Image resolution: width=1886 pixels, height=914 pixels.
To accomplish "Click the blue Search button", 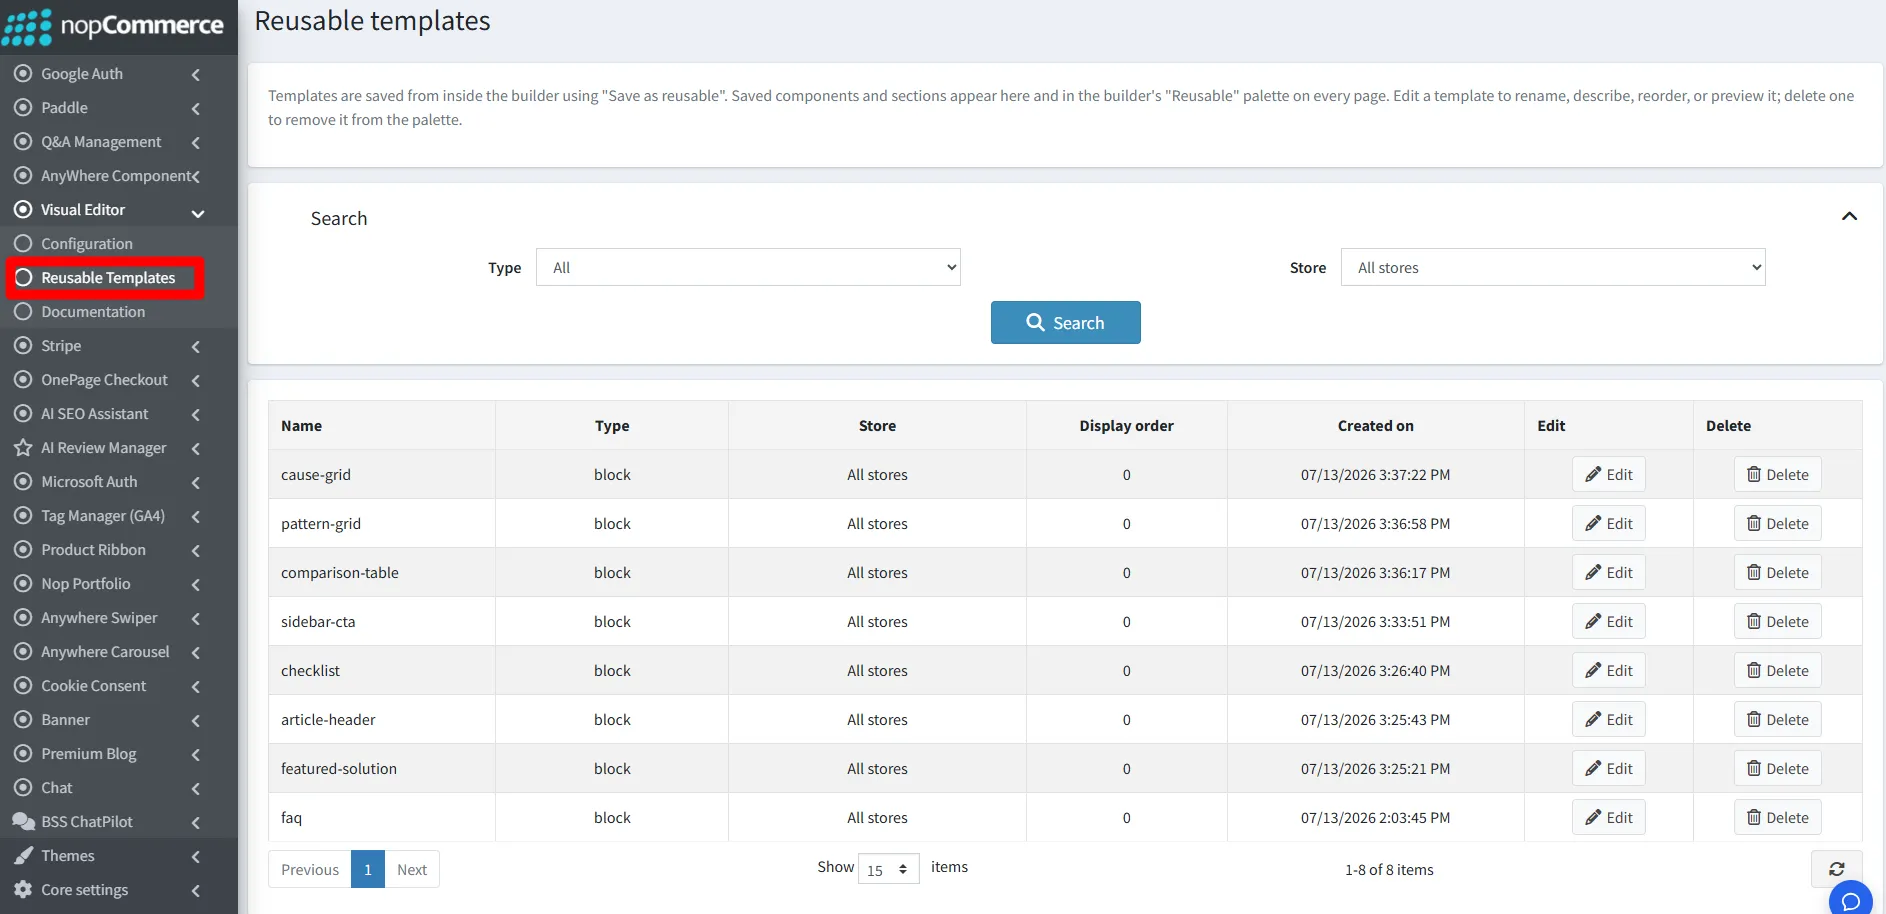I will (x=1065, y=322).
